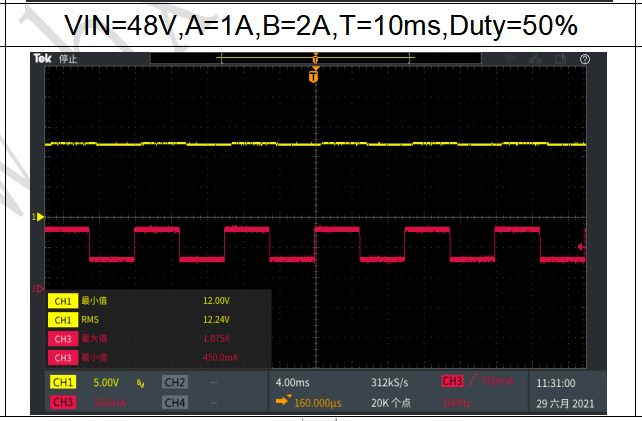Click the save/export icon in top bar
The height and width of the screenshot is (421, 642).
[x=561, y=59]
